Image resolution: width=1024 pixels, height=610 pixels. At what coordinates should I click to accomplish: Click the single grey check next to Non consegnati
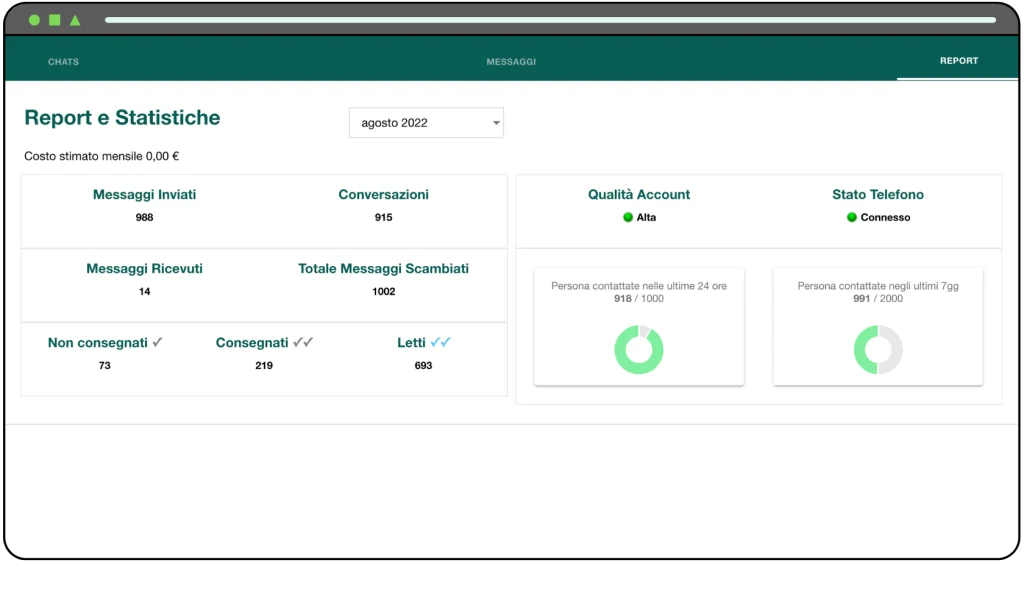click(x=157, y=342)
